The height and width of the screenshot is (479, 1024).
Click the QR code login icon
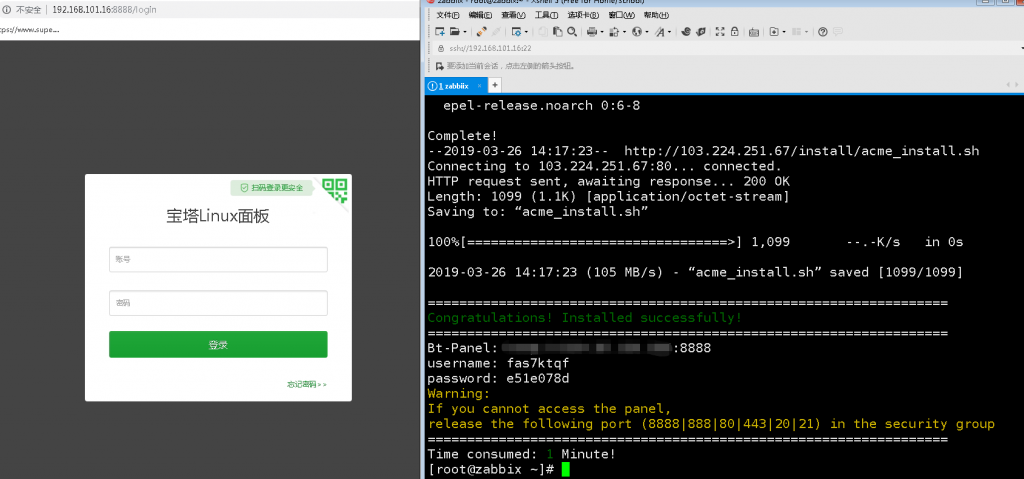(x=335, y=190)
